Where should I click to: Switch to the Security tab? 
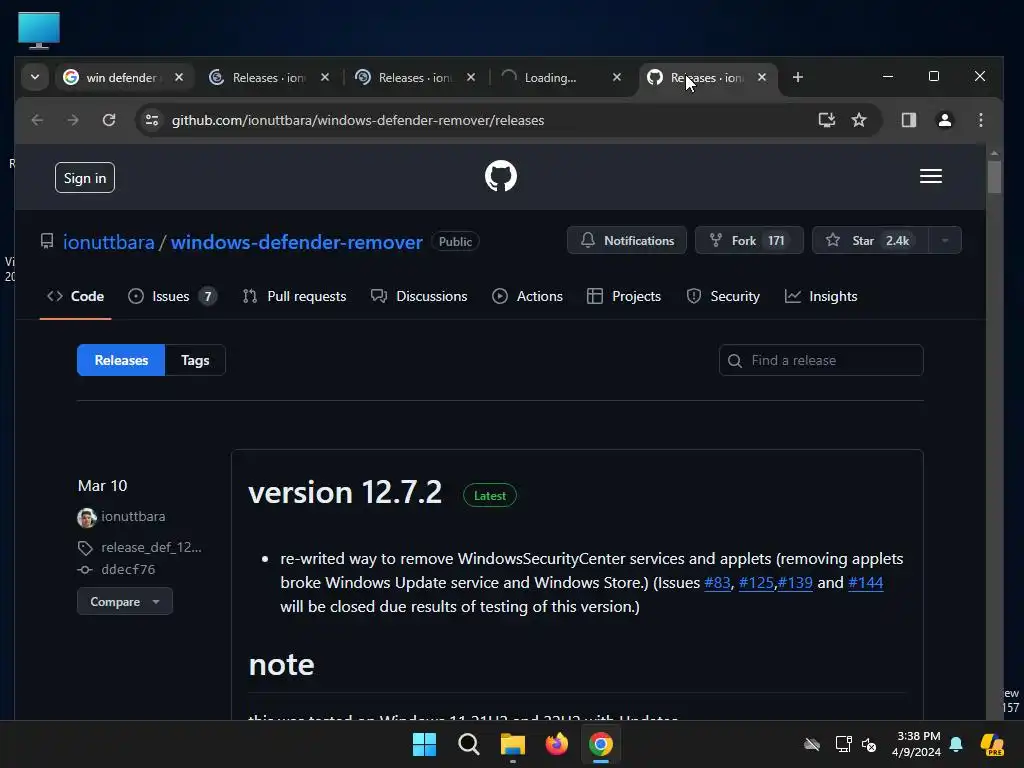pos(723,296)
